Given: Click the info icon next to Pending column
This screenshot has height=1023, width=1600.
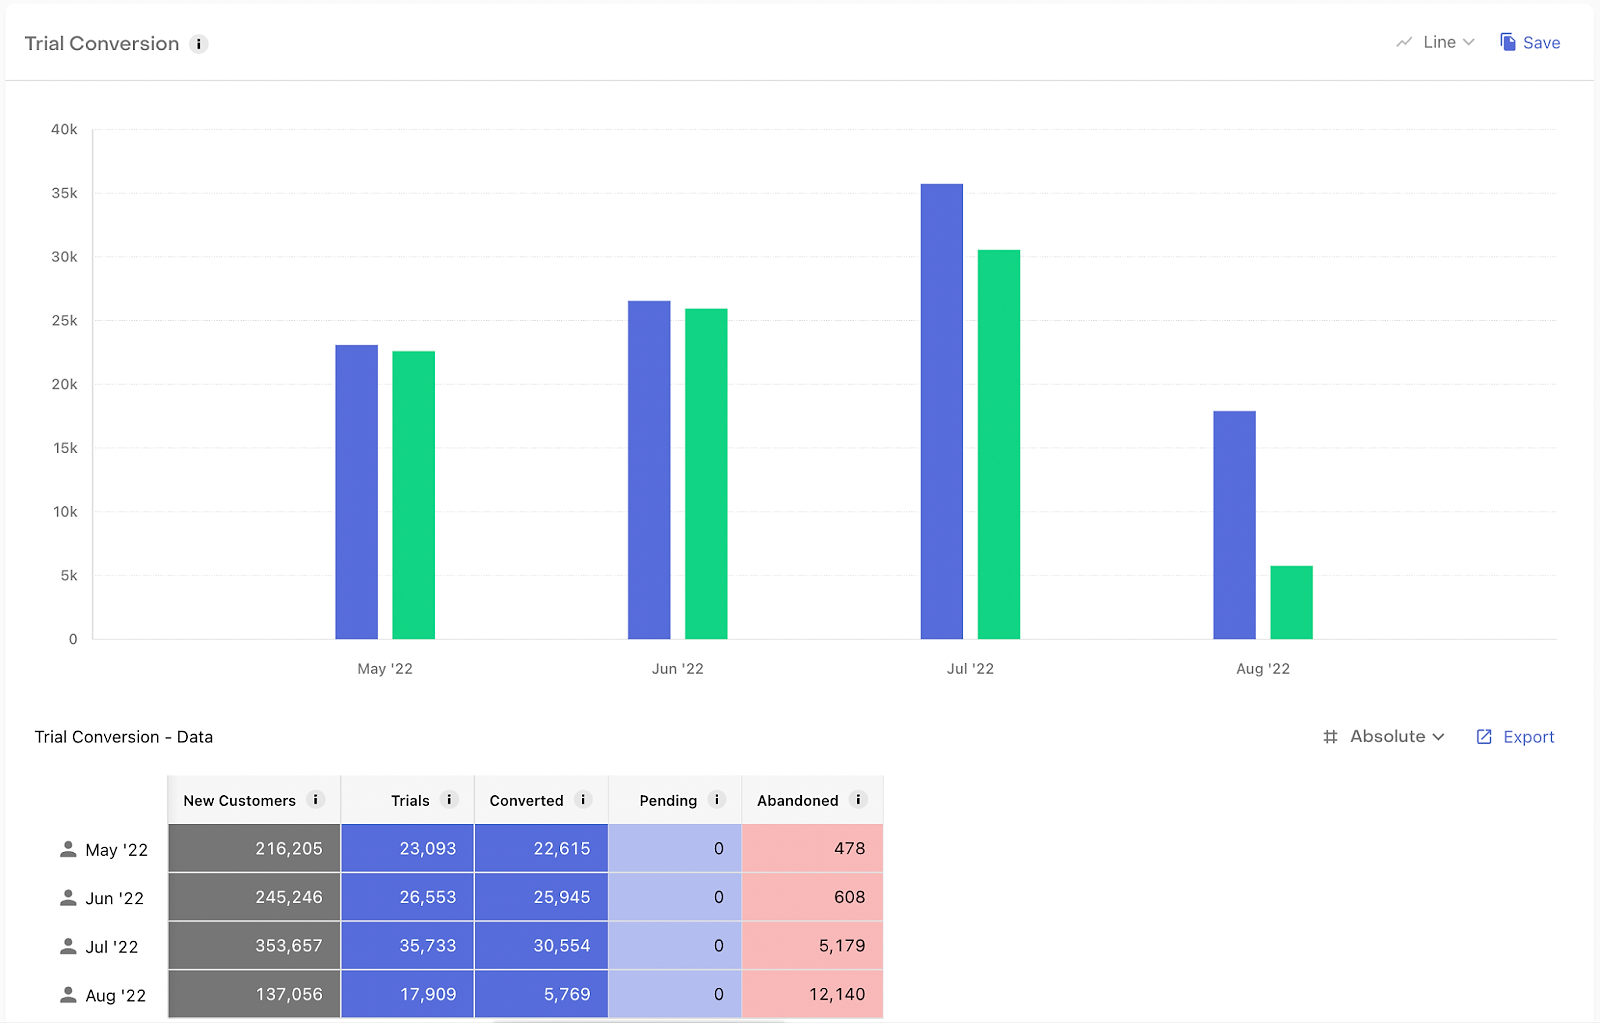Looking at the screenshot, I should (716, 800).
